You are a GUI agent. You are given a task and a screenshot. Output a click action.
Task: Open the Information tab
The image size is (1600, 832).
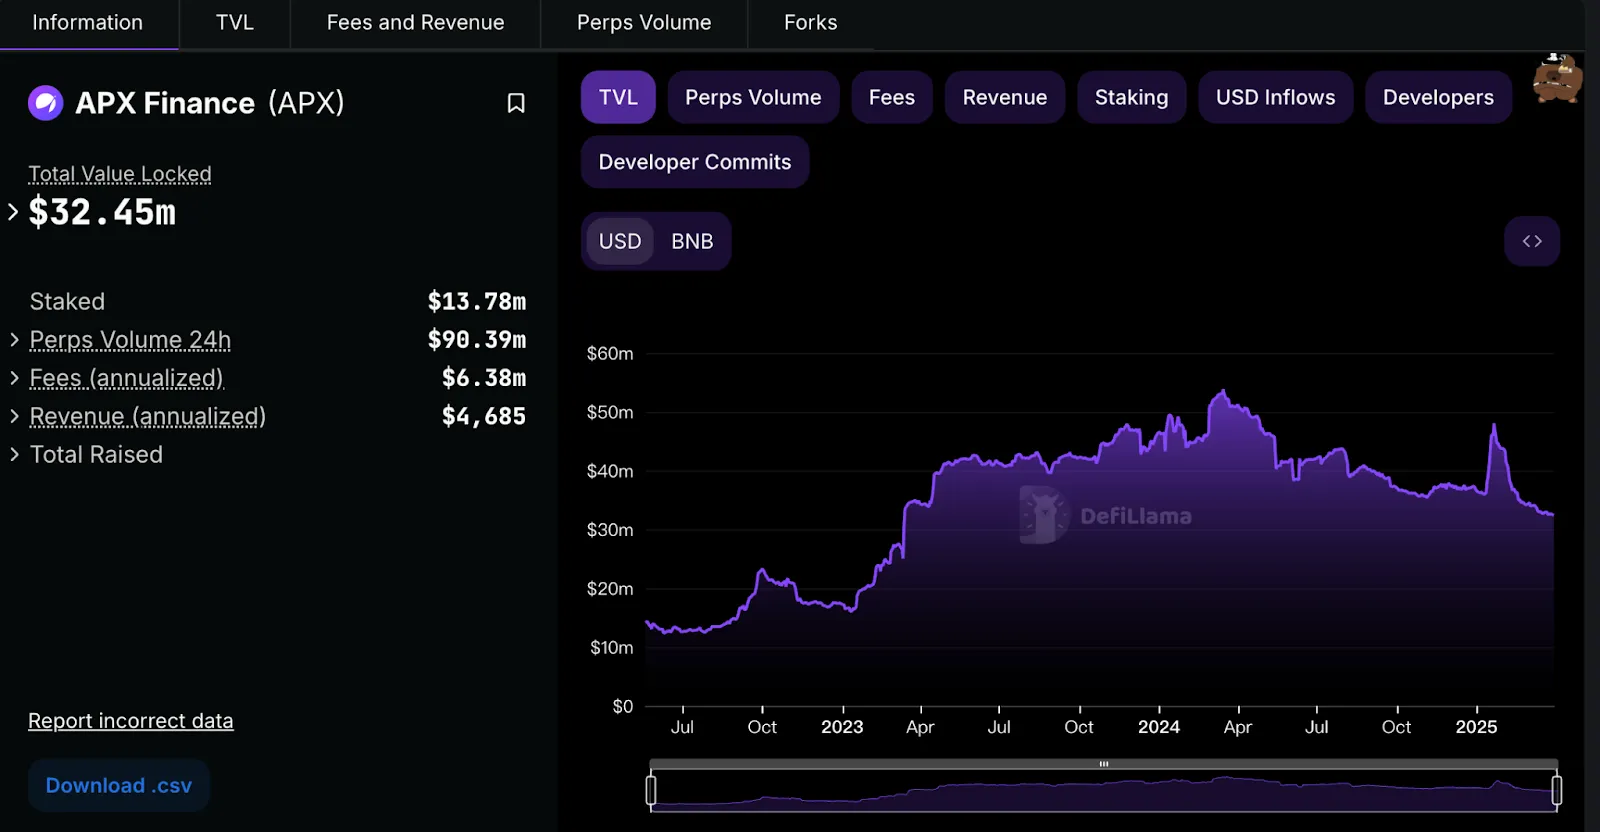(x=88, y=23)
